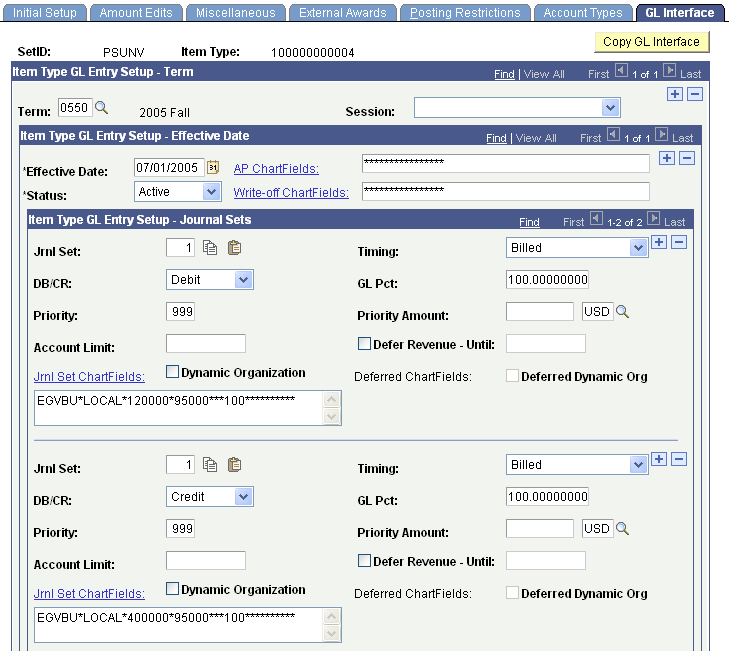Open the External Awards tab
The width and height of the screenshot is (729, 651).
(343, 13)
